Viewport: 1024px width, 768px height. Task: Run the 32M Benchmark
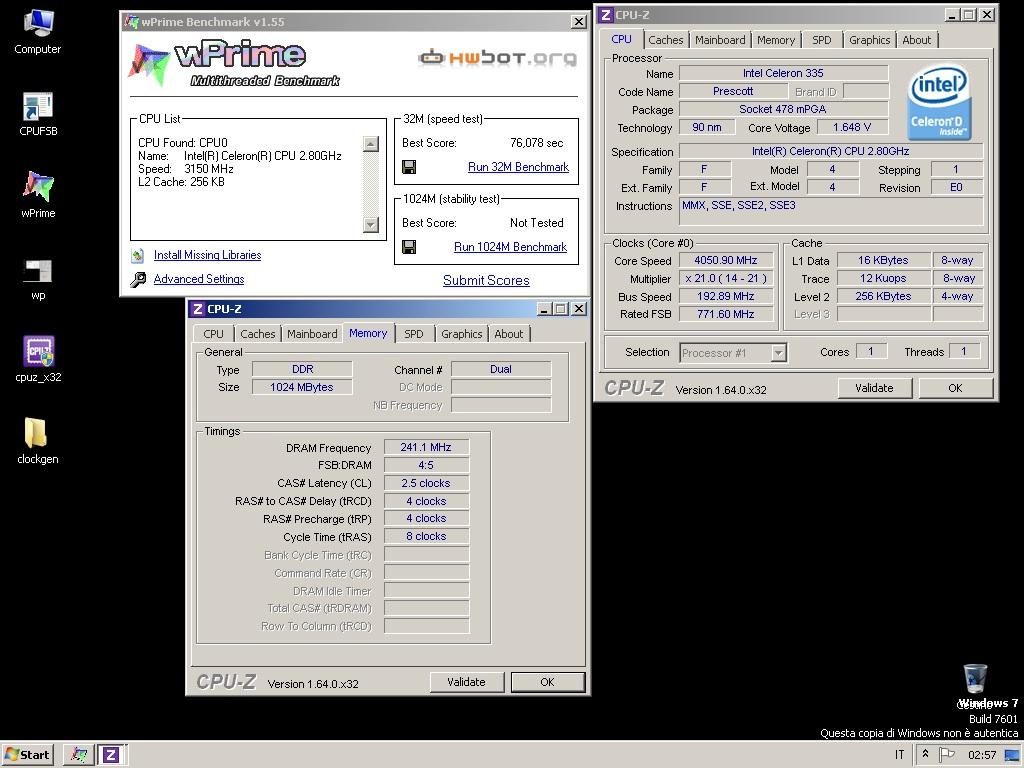click(x=518, y=167)
